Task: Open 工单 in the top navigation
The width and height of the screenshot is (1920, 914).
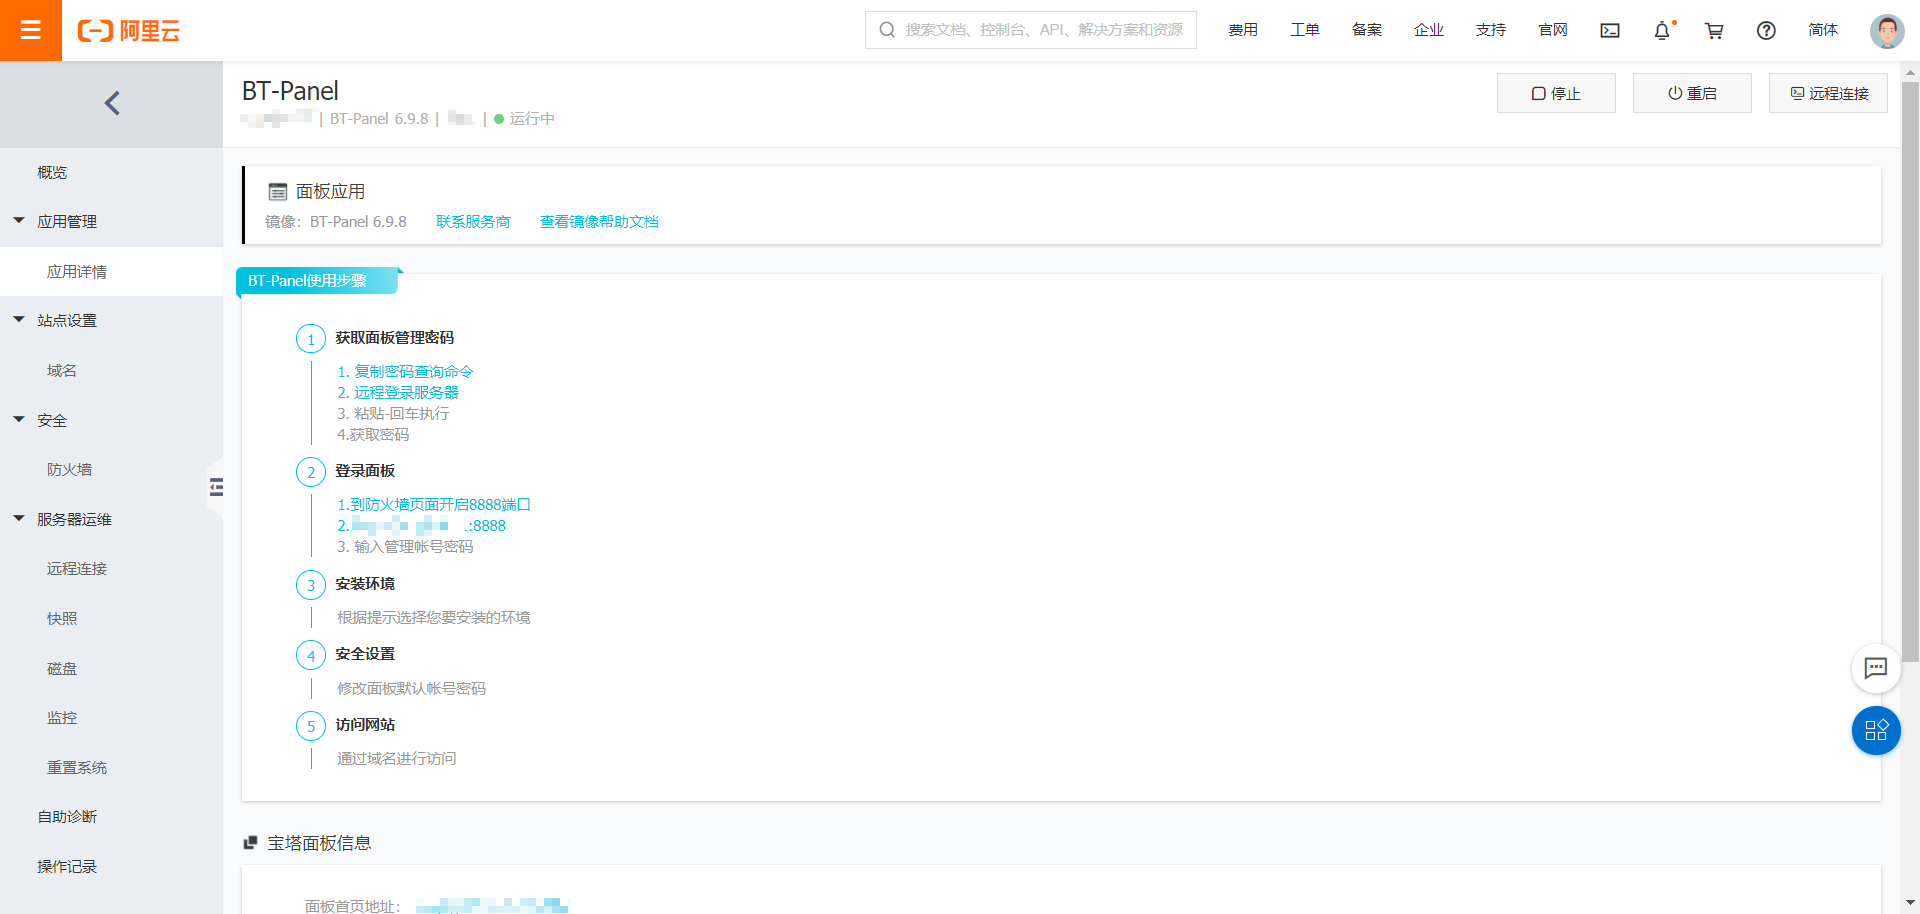Action: click(x=1305, y=30)
